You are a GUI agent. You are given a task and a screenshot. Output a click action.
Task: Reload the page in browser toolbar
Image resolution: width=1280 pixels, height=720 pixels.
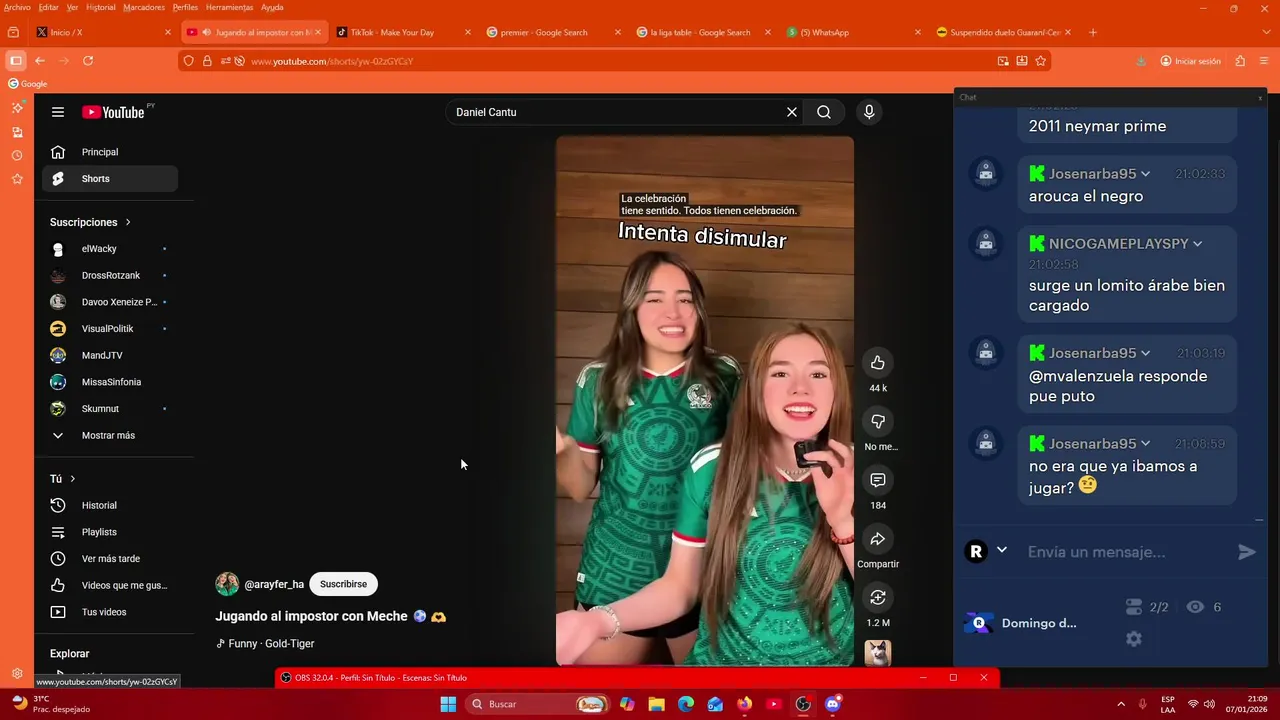point(88,61)
